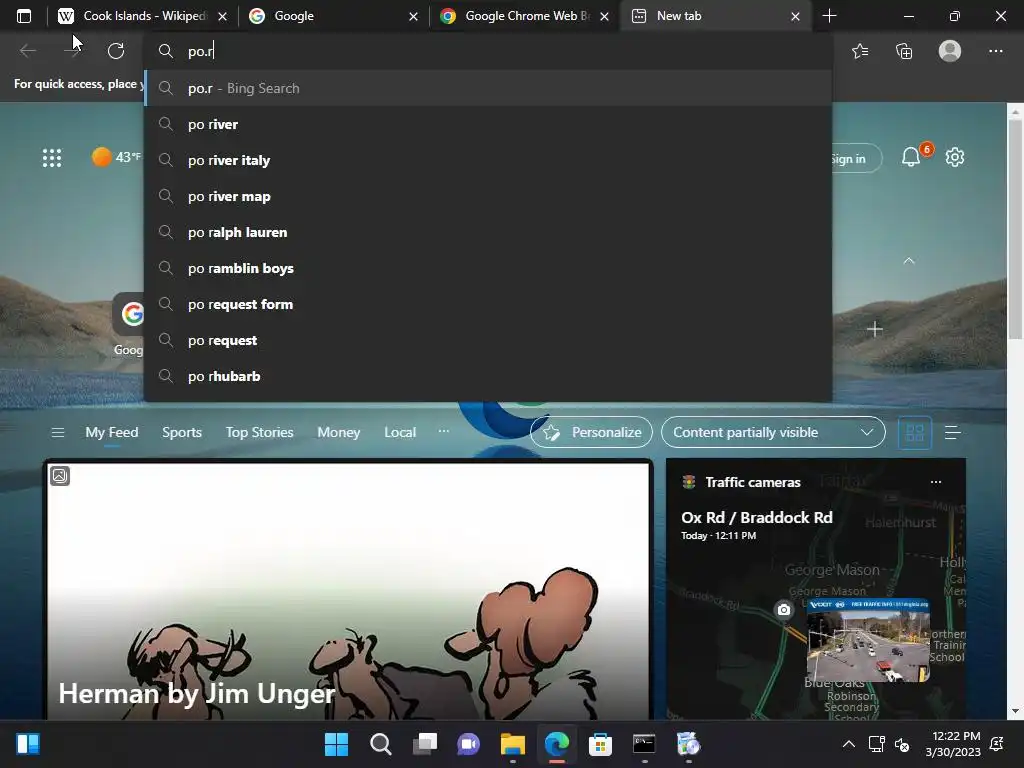Open the feed hamburger menu icon
1024x768 pixels.
point(57,432)
